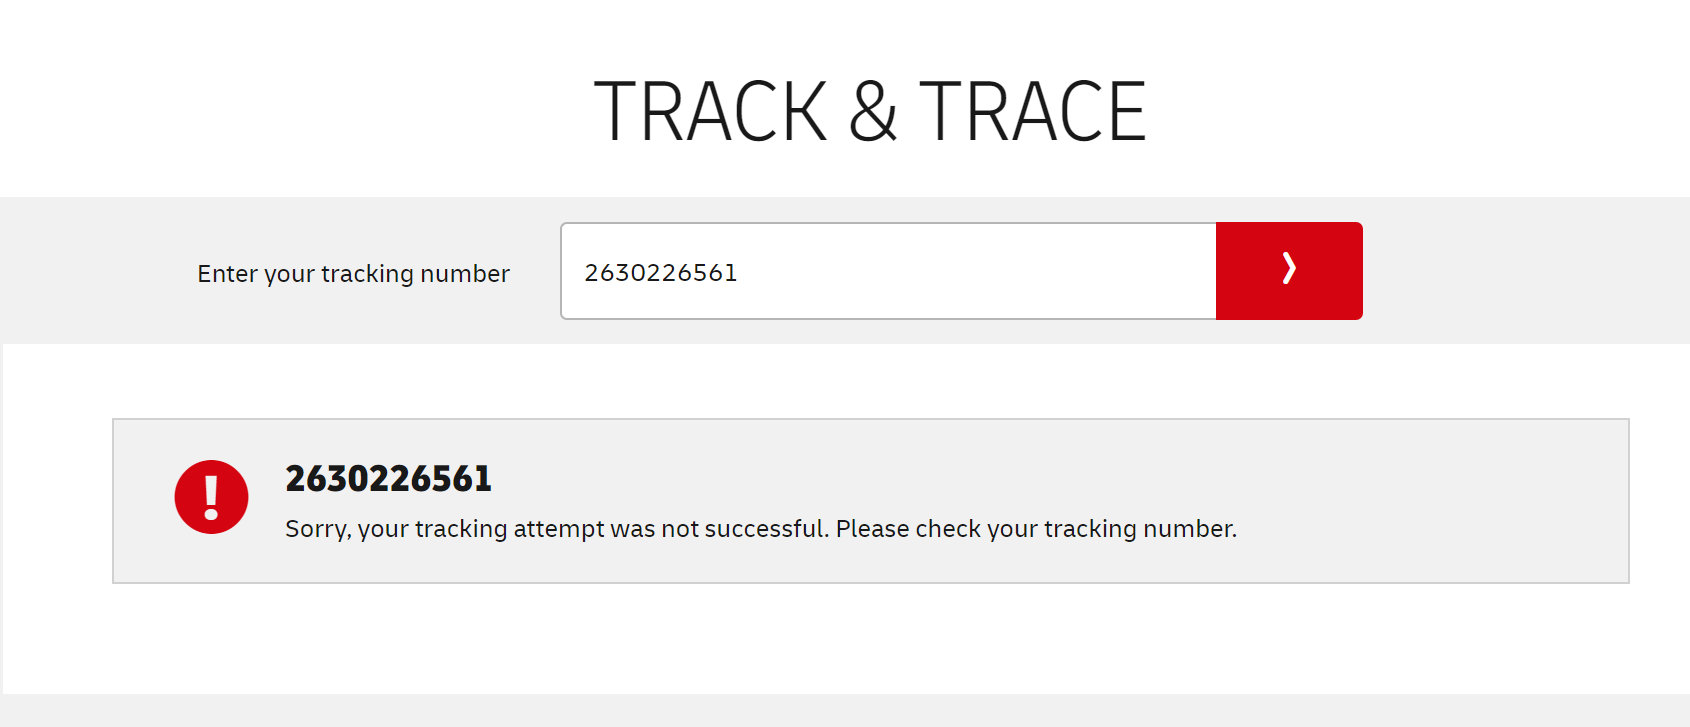Click the red exclamation error icon
Screen dimensions: 1690x727
[211, 497]
